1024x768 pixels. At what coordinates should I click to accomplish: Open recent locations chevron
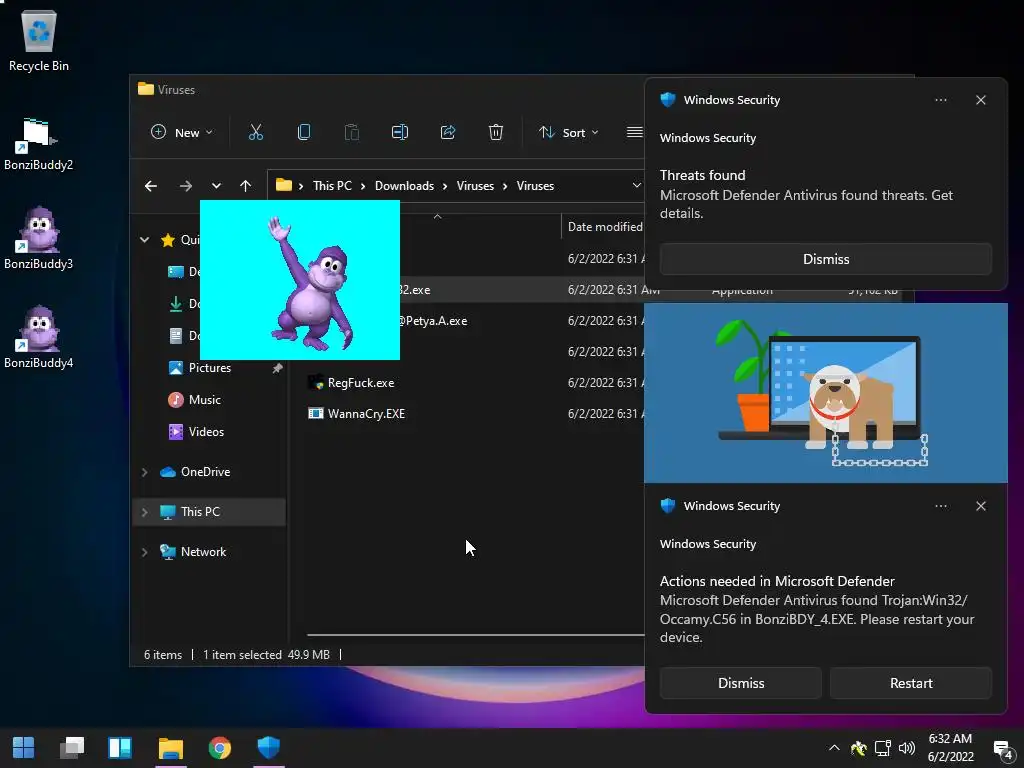point(216,186)
